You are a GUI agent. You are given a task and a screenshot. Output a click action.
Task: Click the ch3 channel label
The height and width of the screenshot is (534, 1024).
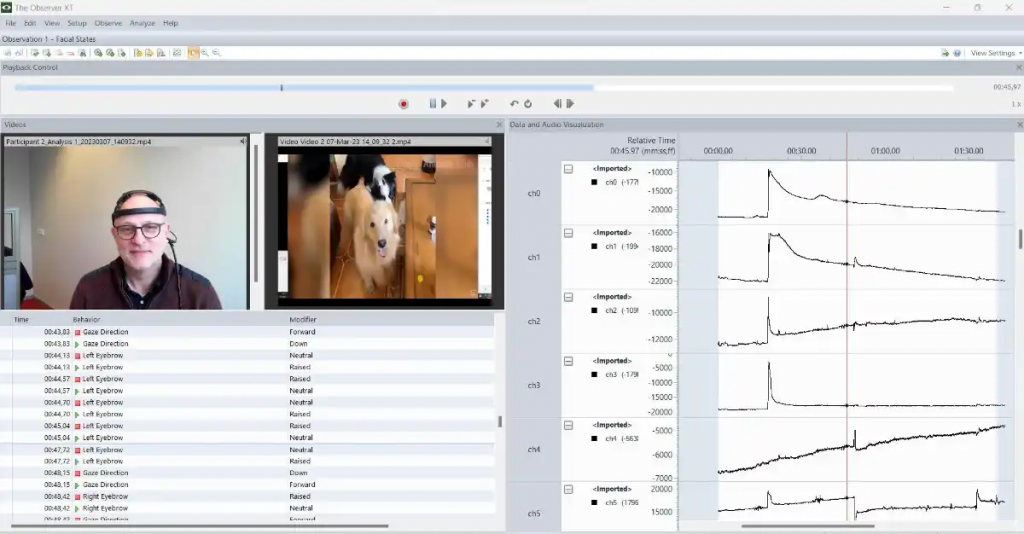(534, 385)
